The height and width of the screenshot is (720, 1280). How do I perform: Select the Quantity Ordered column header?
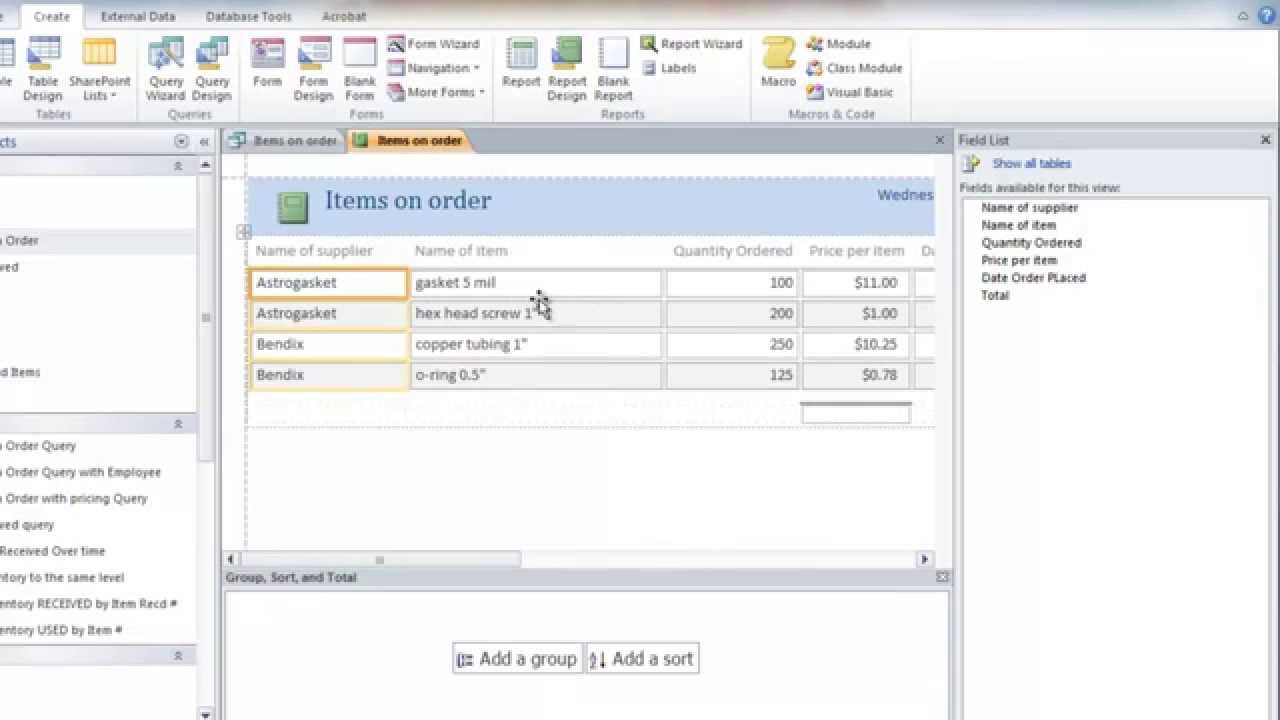(732, 251)
